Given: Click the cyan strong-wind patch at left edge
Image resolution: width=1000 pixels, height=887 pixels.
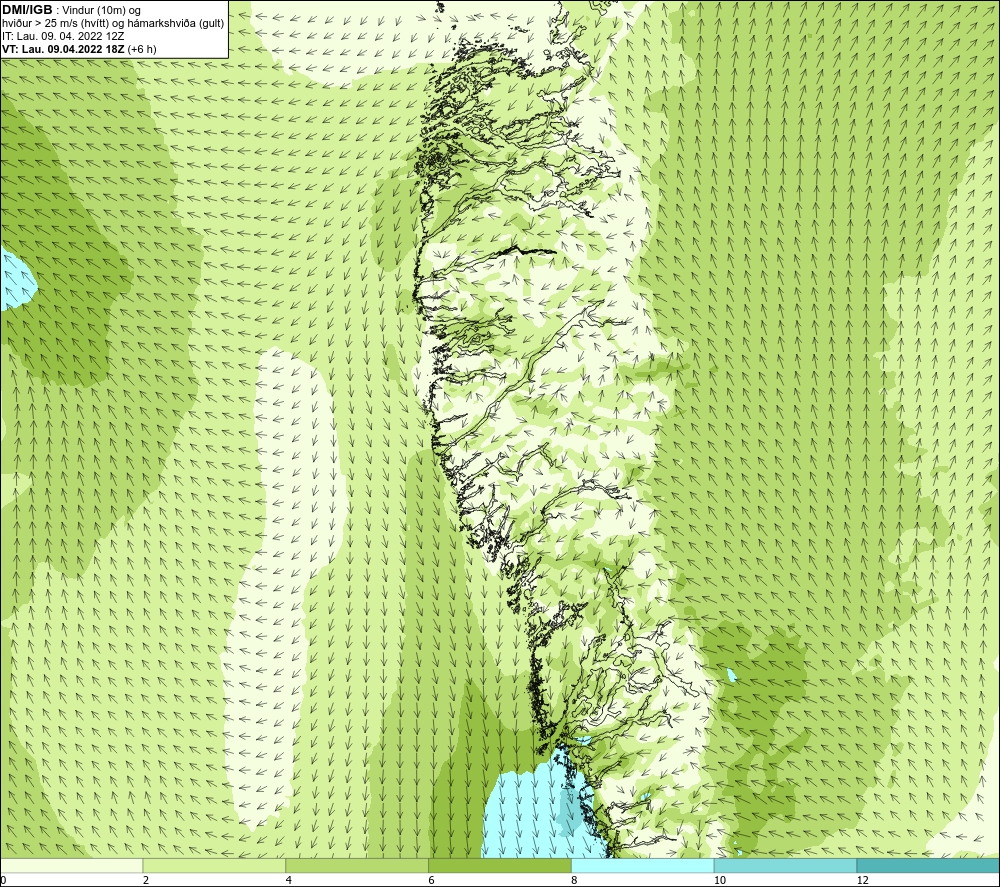Looking at the screenshot, I should pos(15,279).
